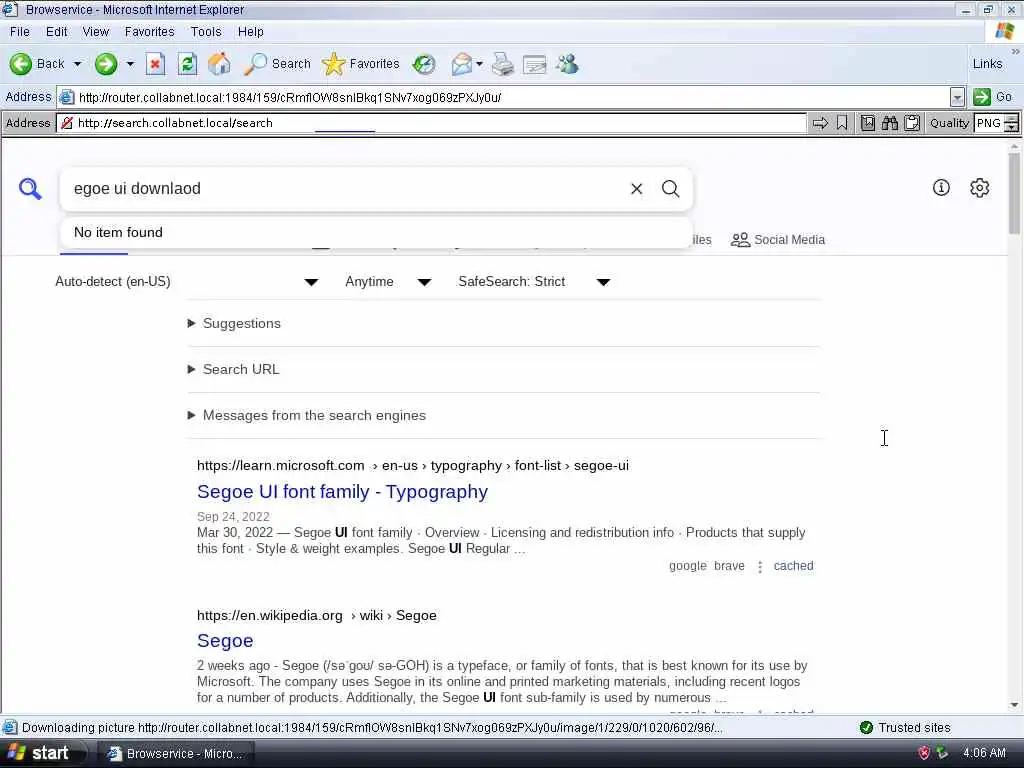Open the Tools menu
The height and width of the screenshot is (768, 1024).
coord(206,31)
